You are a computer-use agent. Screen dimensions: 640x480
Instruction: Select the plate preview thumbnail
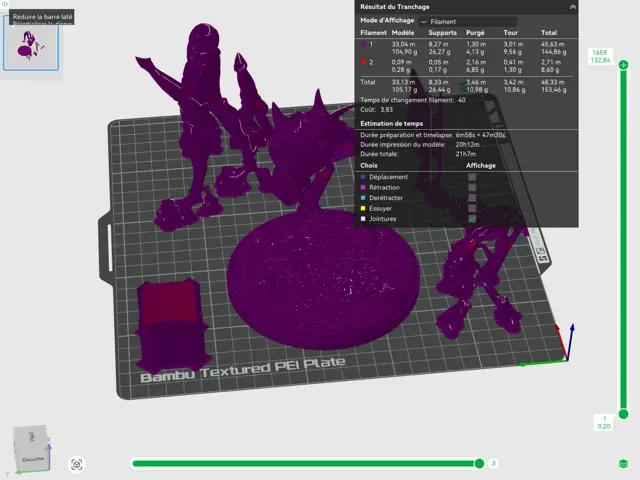31,43
